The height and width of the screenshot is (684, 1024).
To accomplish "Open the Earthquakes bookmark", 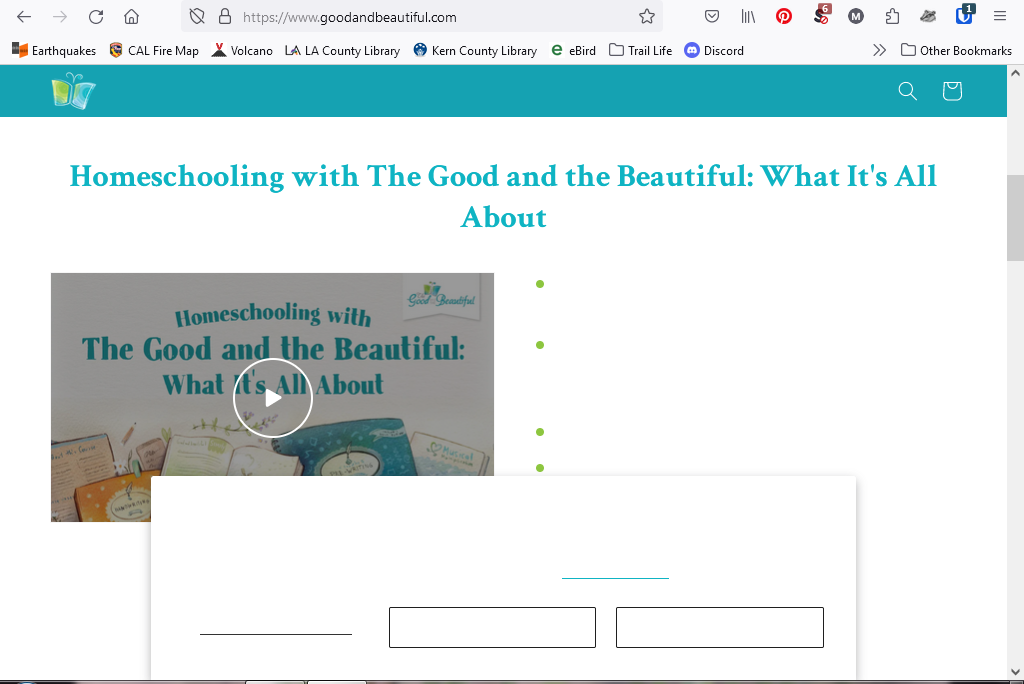I will coord(54,50).
